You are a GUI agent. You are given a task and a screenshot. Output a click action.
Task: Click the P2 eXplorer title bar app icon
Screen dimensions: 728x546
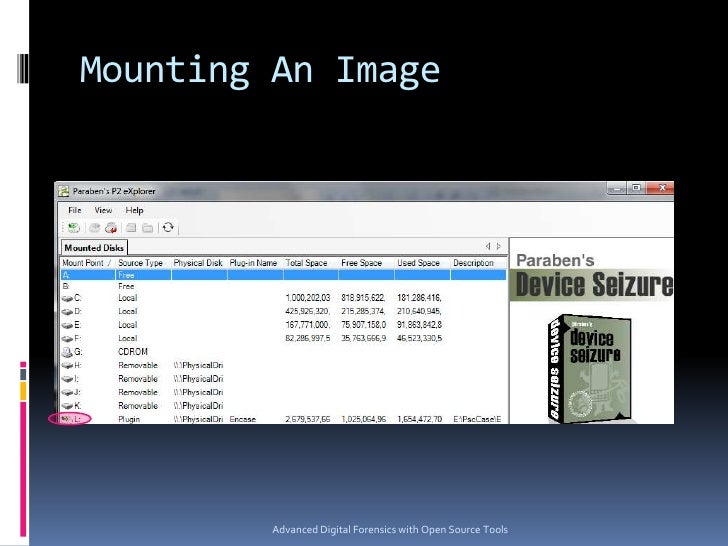coord(64,191)
